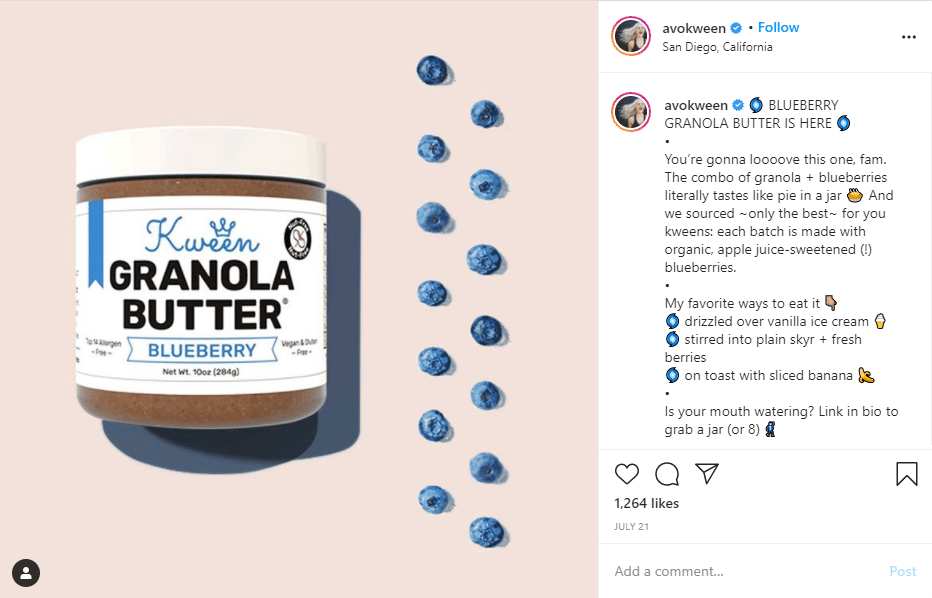Click the Kween logo on the jar
The image size is (932, 598).
point(201,235)
